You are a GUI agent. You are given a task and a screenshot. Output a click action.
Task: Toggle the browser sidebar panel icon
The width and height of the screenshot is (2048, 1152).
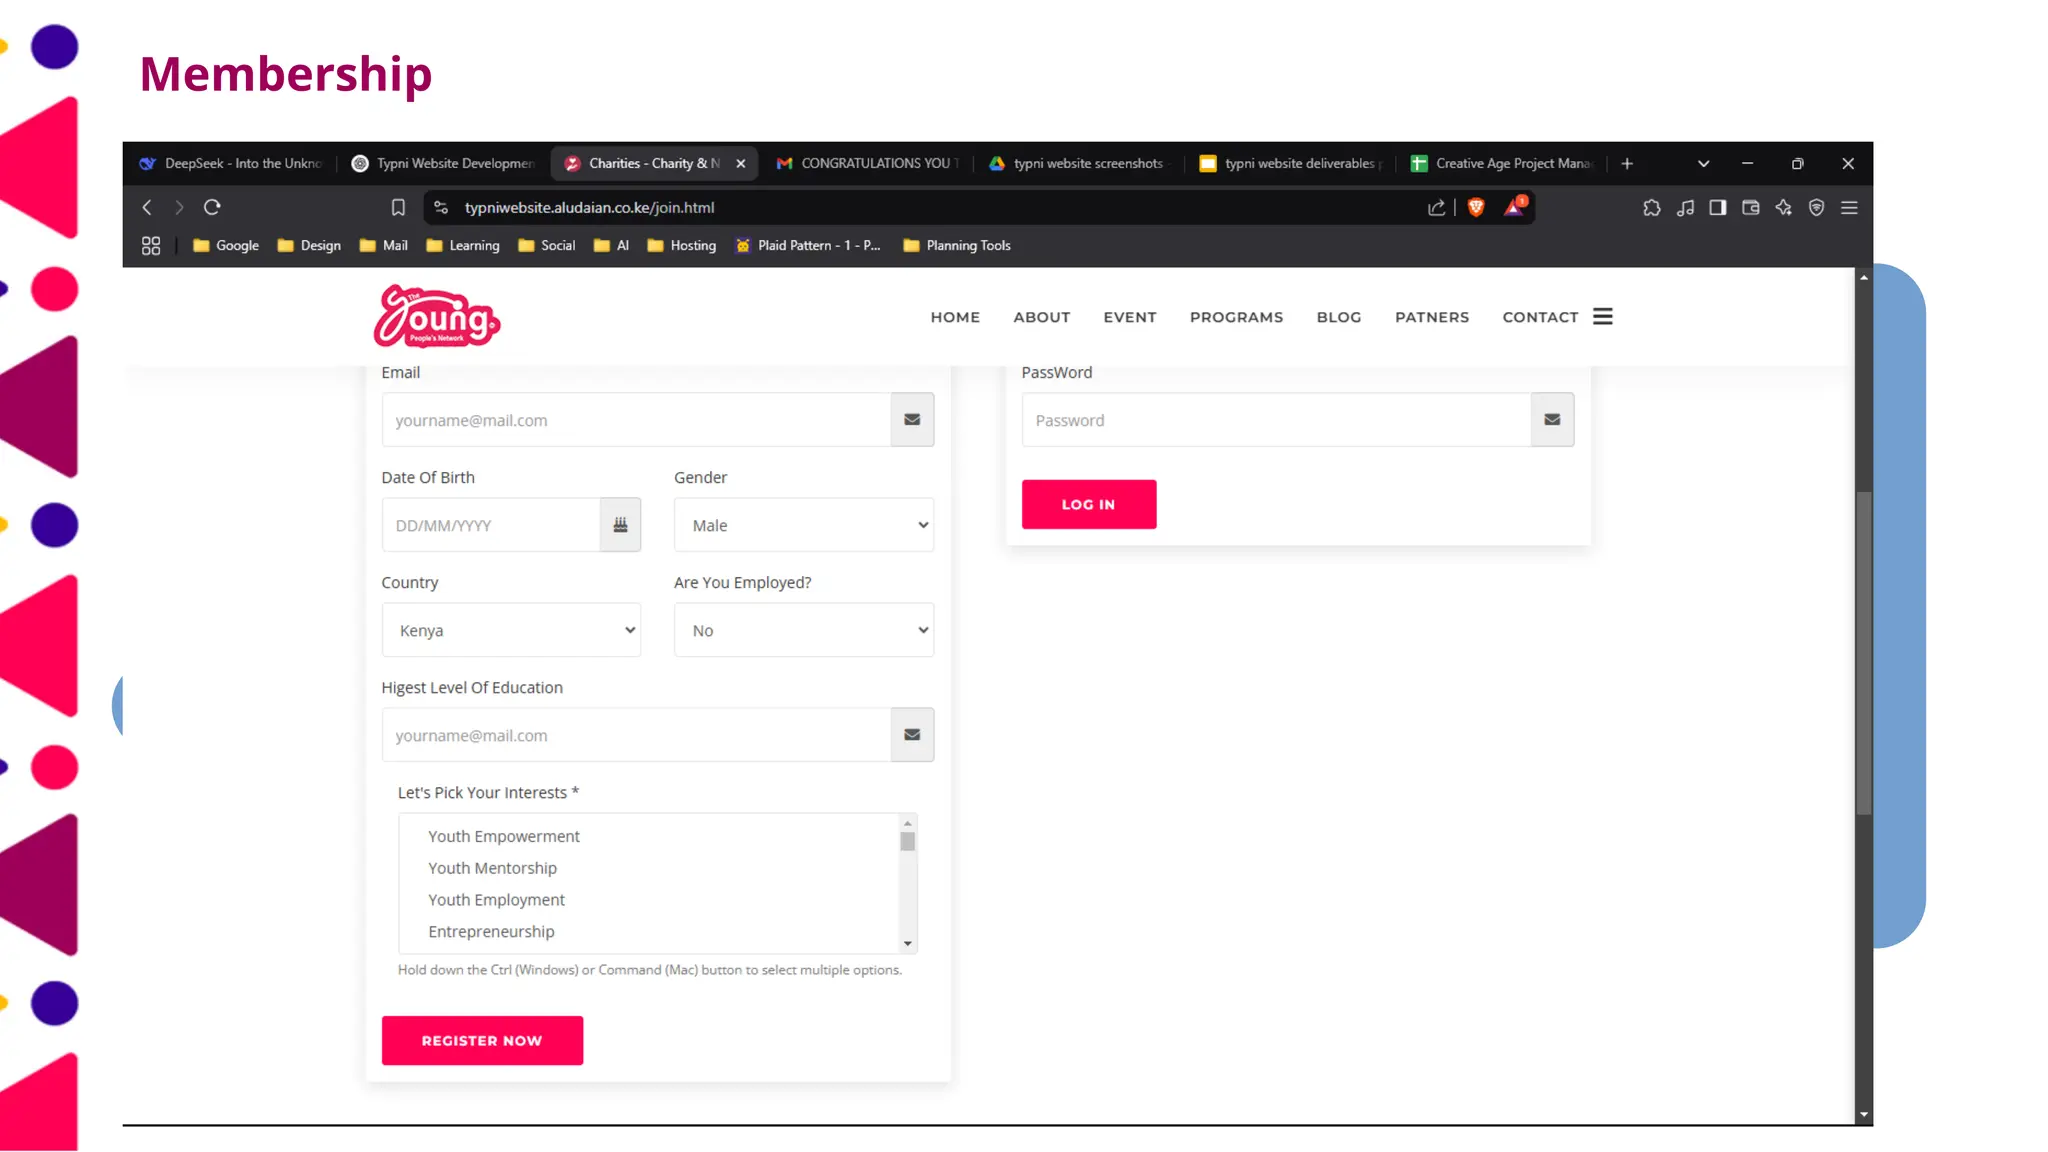point(1717,207)
